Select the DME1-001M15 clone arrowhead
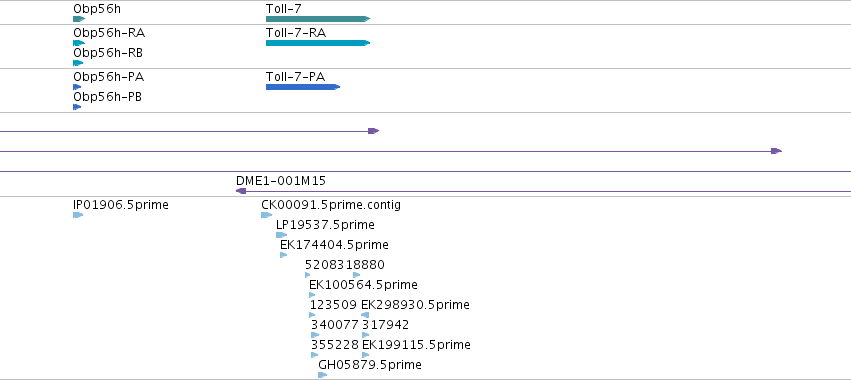The height and width of the screenshot is (380, 851). tap(242, 191)
